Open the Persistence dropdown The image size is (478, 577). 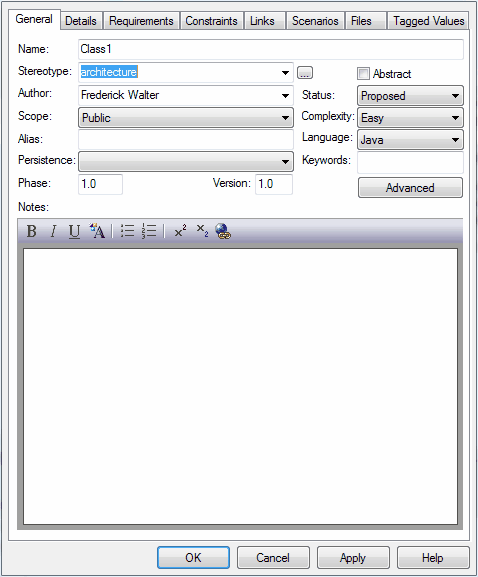[186, 162]
